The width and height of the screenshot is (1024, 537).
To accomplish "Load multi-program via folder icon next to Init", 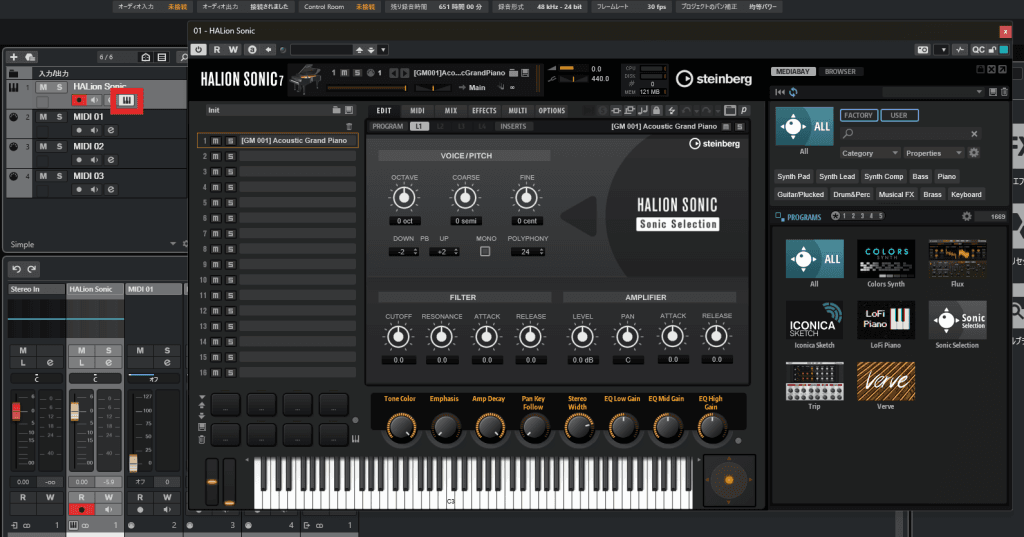I will point(336,110).
